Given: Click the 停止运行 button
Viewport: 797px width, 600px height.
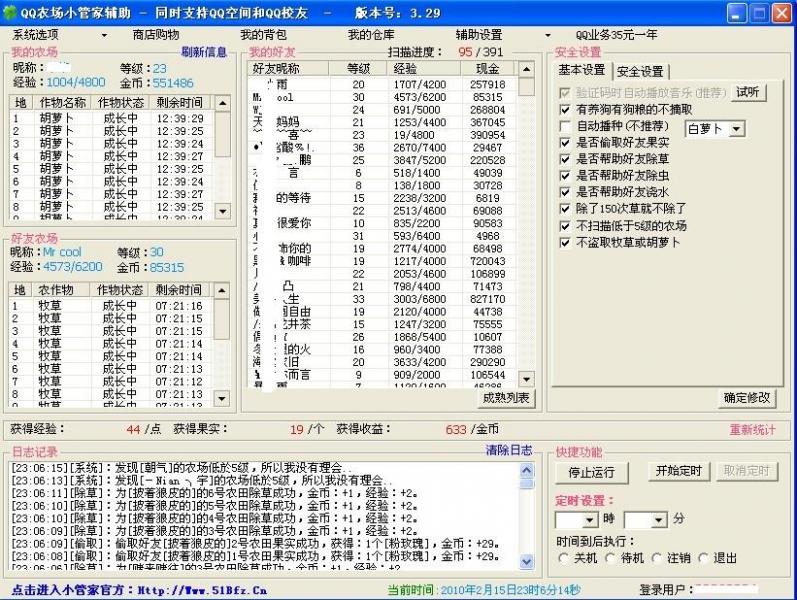Looking at the screenshot, I should (x=592, y=472).
